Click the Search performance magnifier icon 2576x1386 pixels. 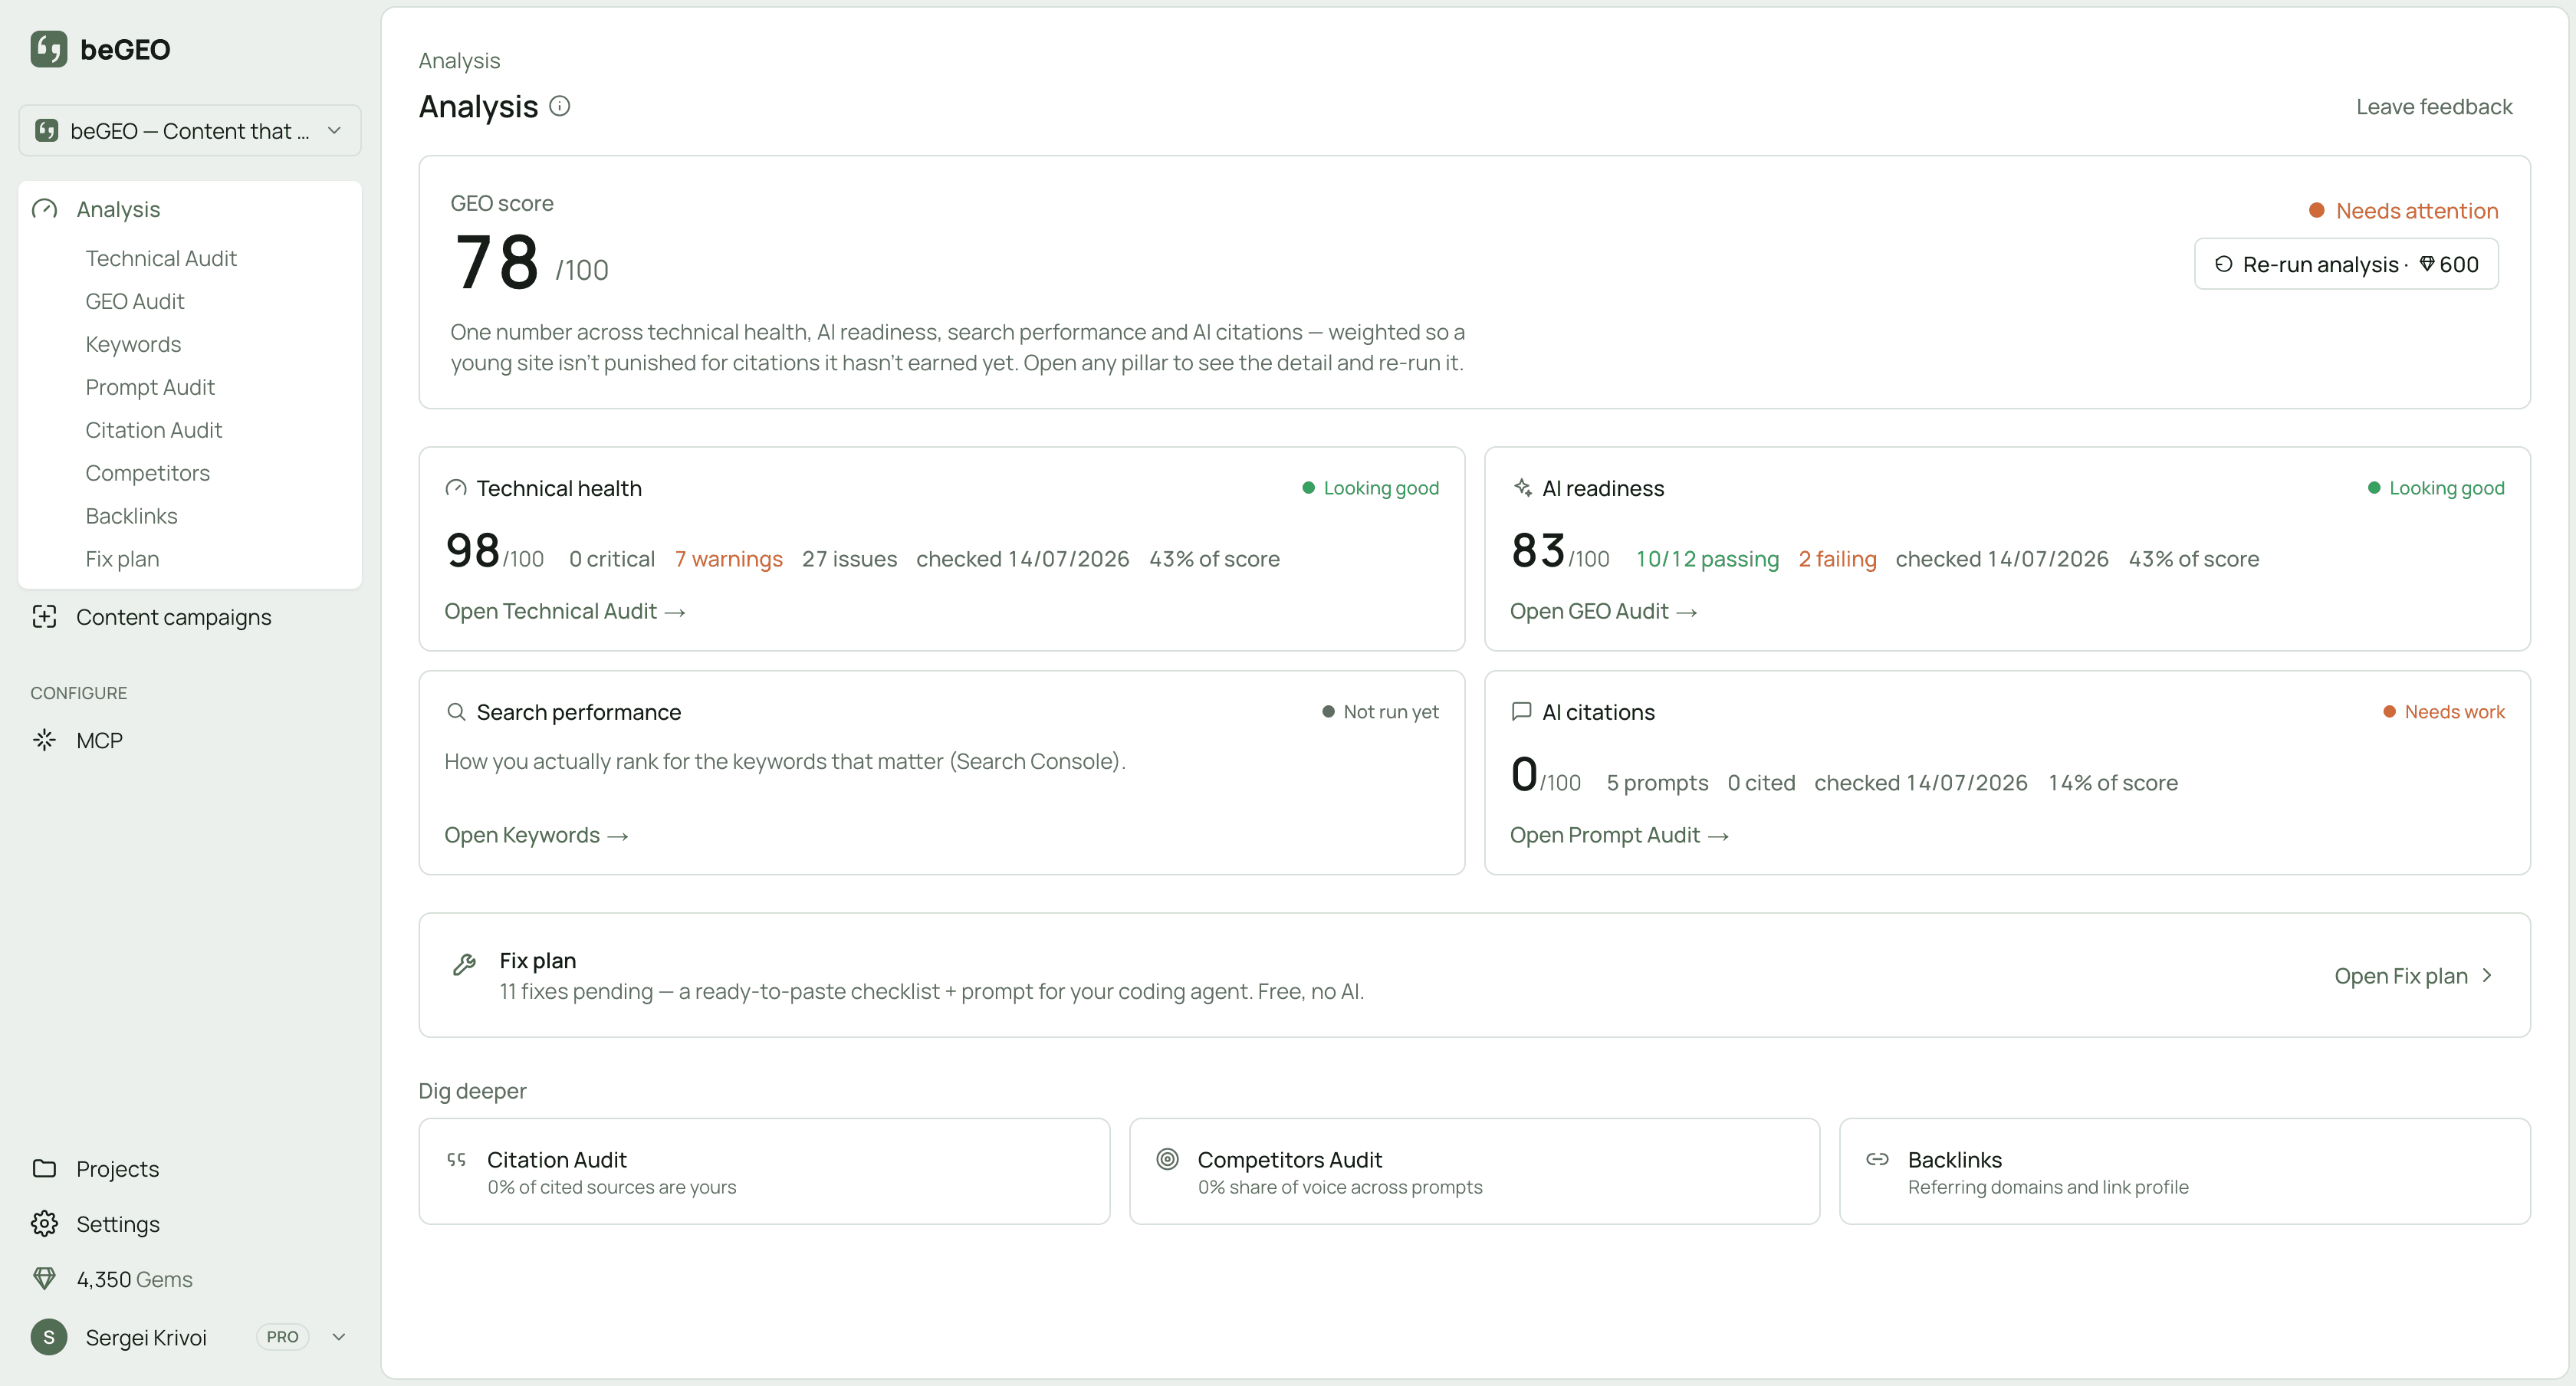(x=456, y=712)
